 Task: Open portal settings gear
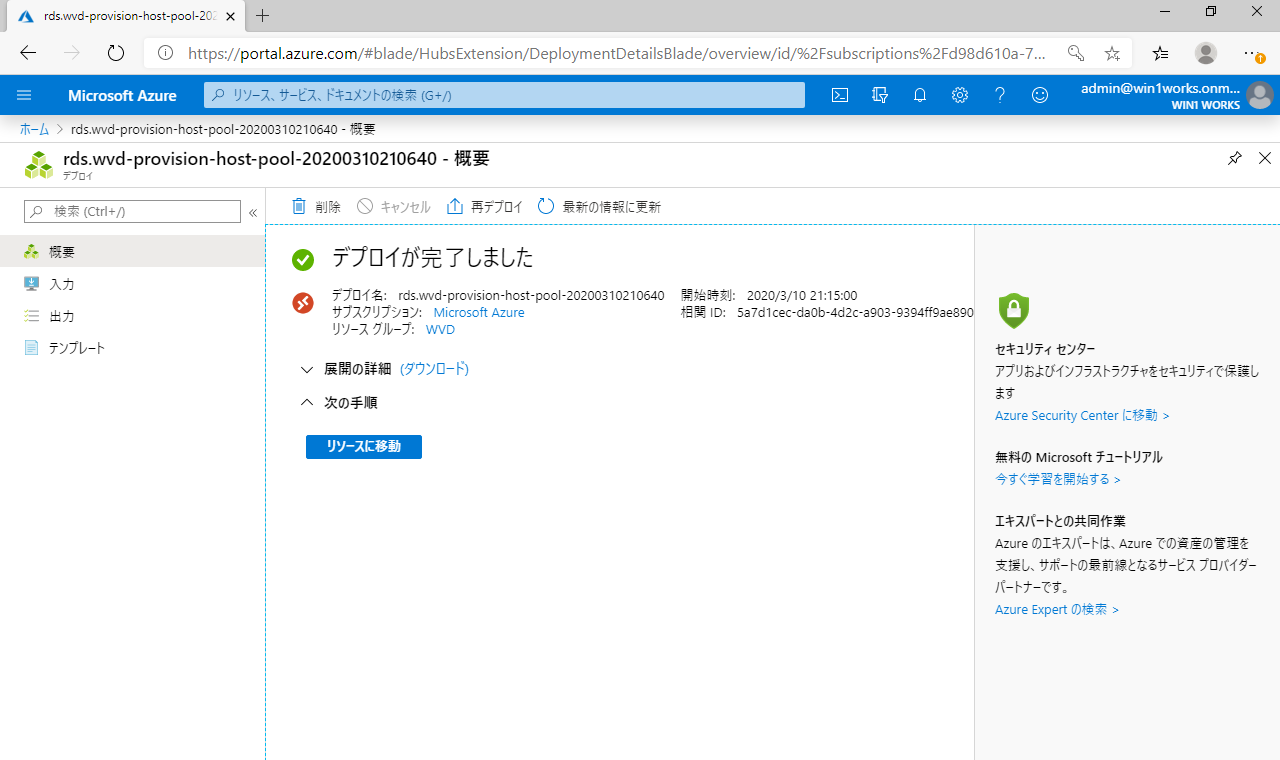pyautogui.click(x=960, y=95)
